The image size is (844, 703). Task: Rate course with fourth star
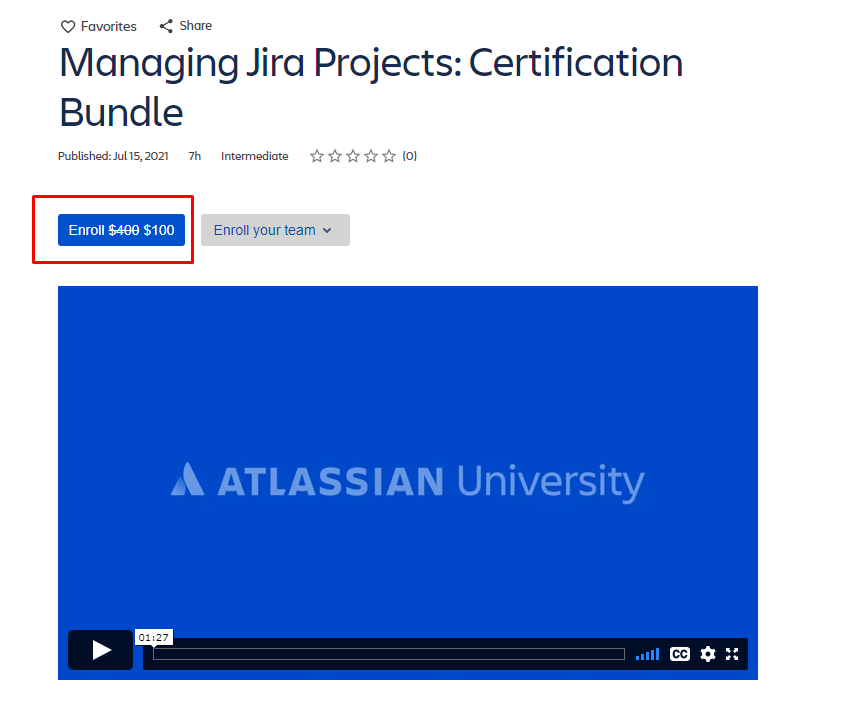pos(371,156)
